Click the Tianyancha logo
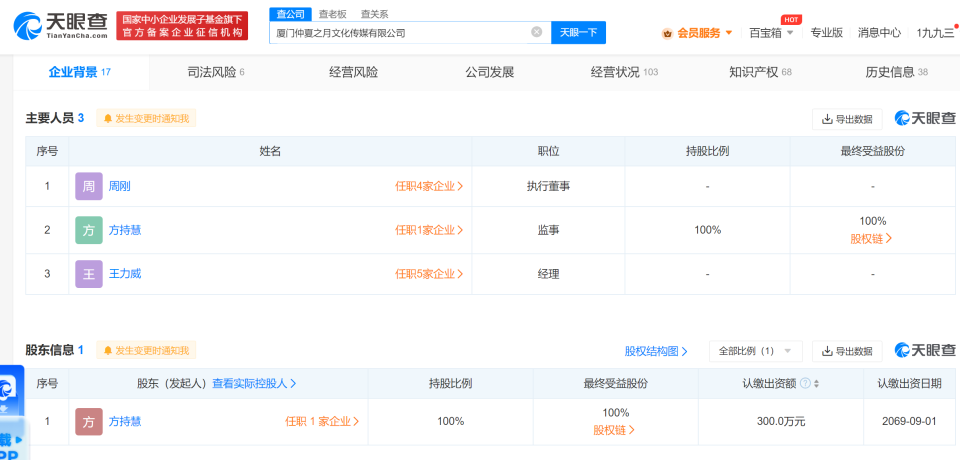Screen dimensions: 960x460 pos(60,26)
